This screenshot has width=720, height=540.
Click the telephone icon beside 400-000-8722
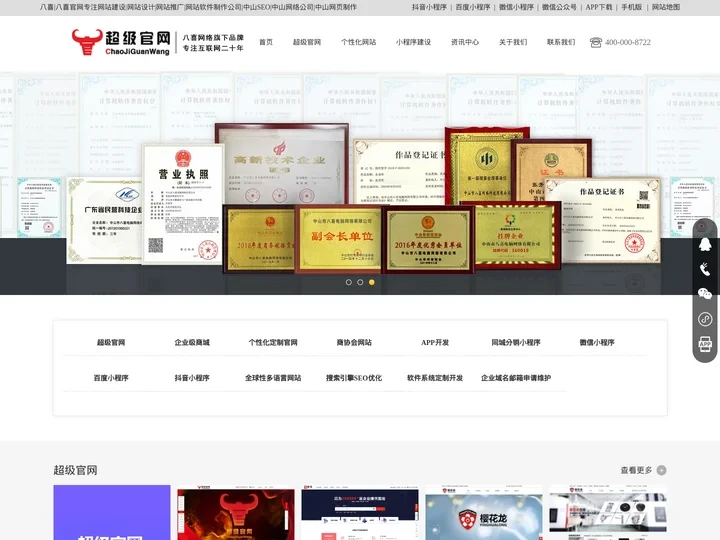[x=596, y=42]
